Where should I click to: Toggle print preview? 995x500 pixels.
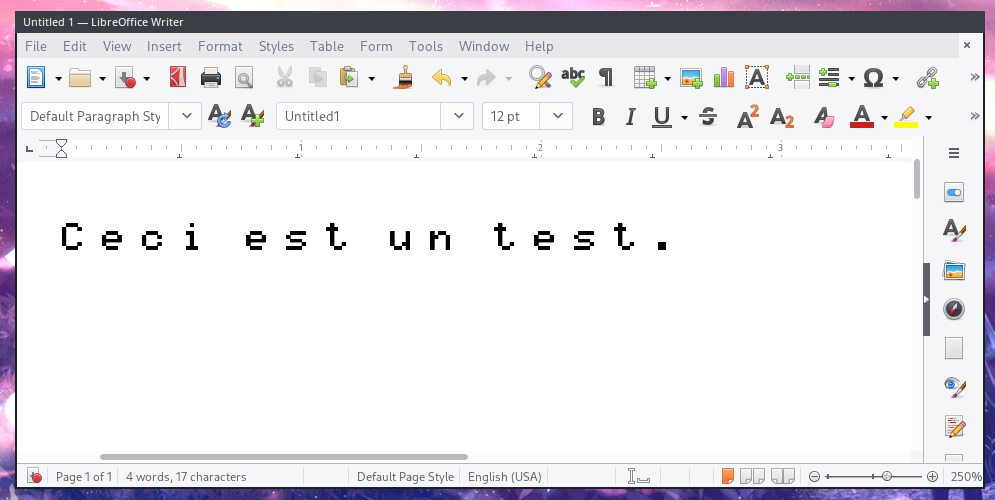point(244,77)
